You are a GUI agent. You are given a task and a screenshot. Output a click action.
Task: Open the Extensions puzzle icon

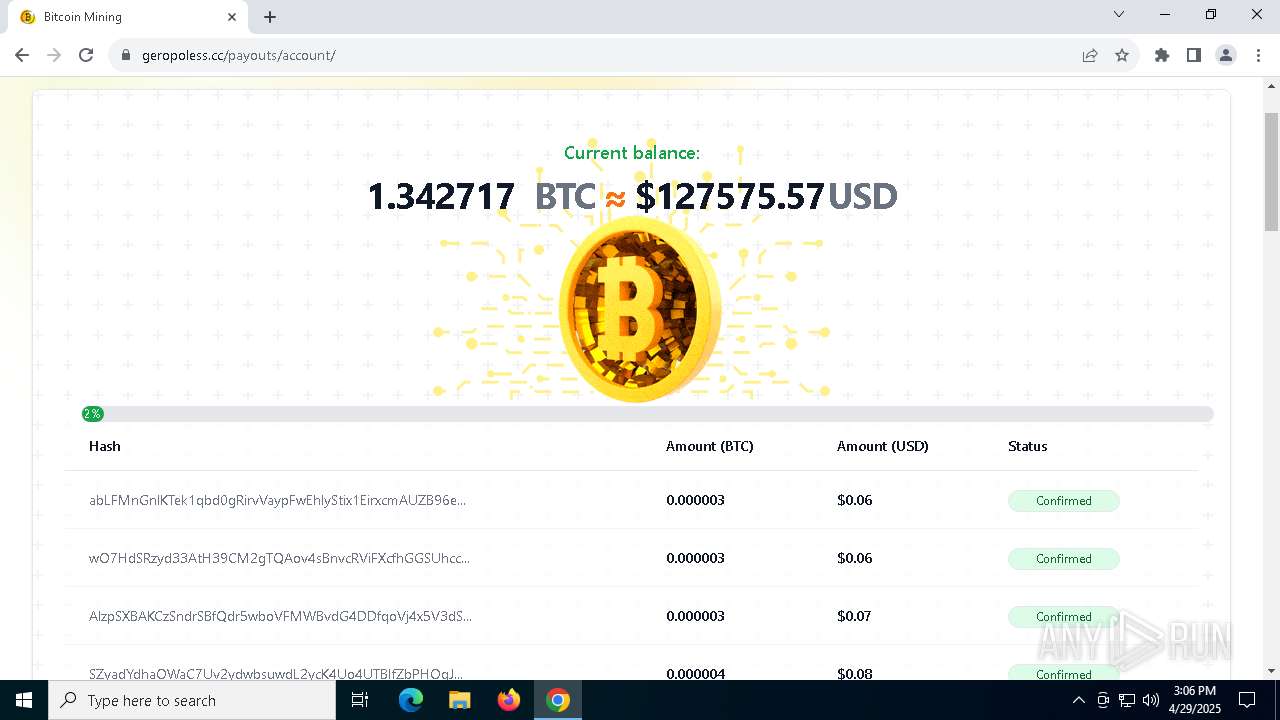pos(1162,55)
